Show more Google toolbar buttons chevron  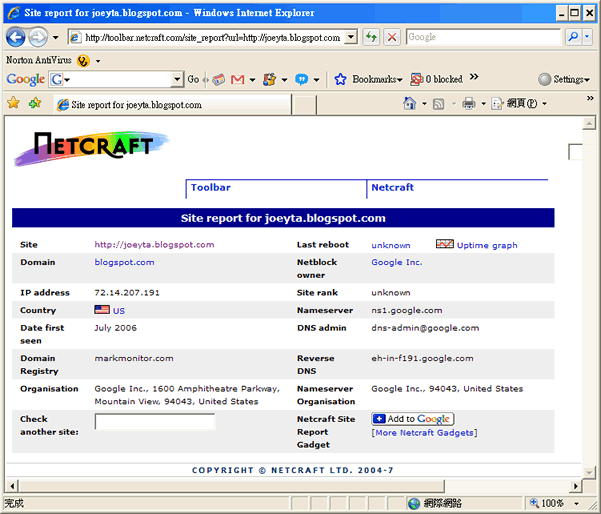click(x=474, y=77)
